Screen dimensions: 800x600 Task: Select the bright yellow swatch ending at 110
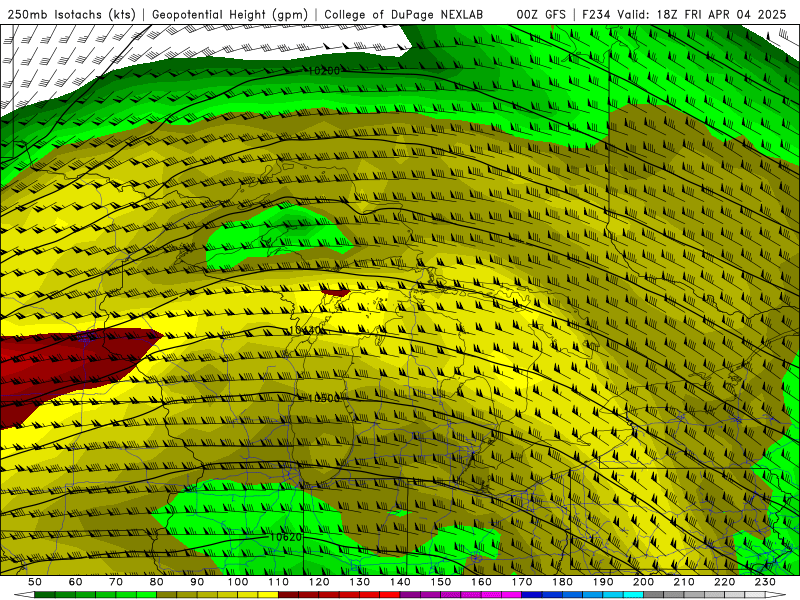(268, 594)
